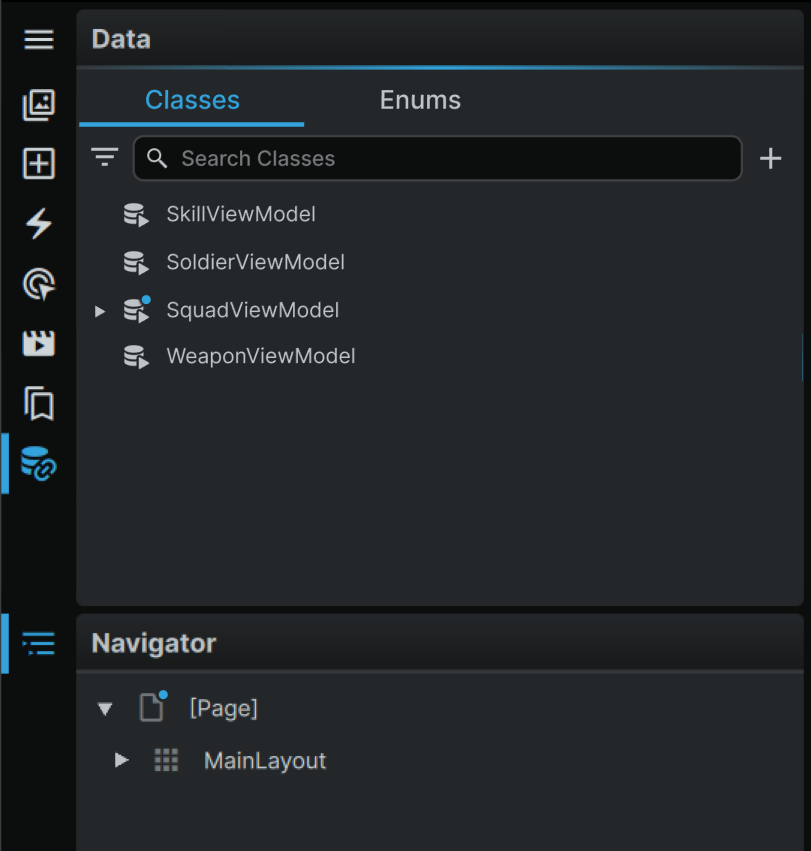Select the Data binding database icon
811x851 pixels.
(x=39, y=463)
